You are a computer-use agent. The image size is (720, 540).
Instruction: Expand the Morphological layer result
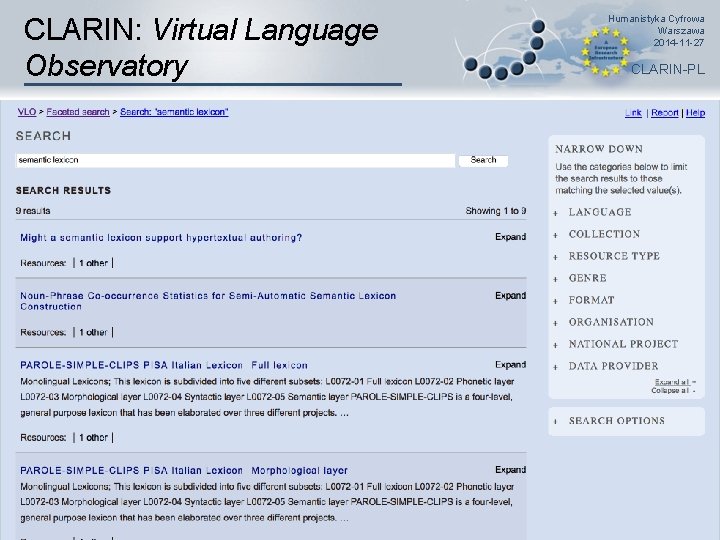point(510,470)
